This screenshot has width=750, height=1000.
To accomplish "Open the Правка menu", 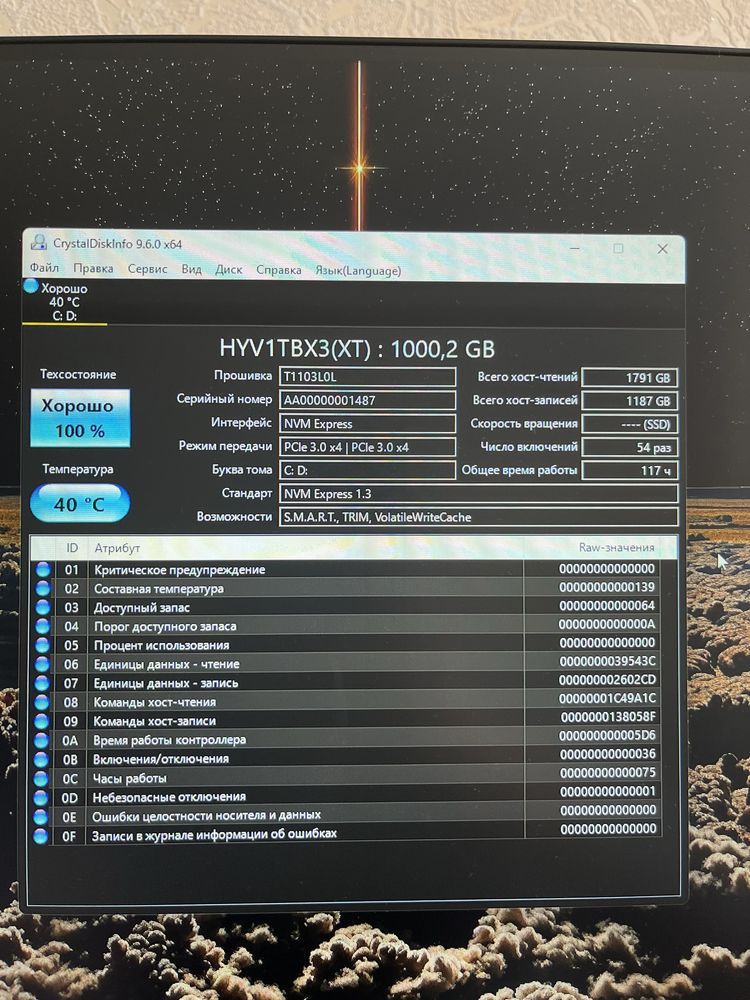I will pos(93,268).
